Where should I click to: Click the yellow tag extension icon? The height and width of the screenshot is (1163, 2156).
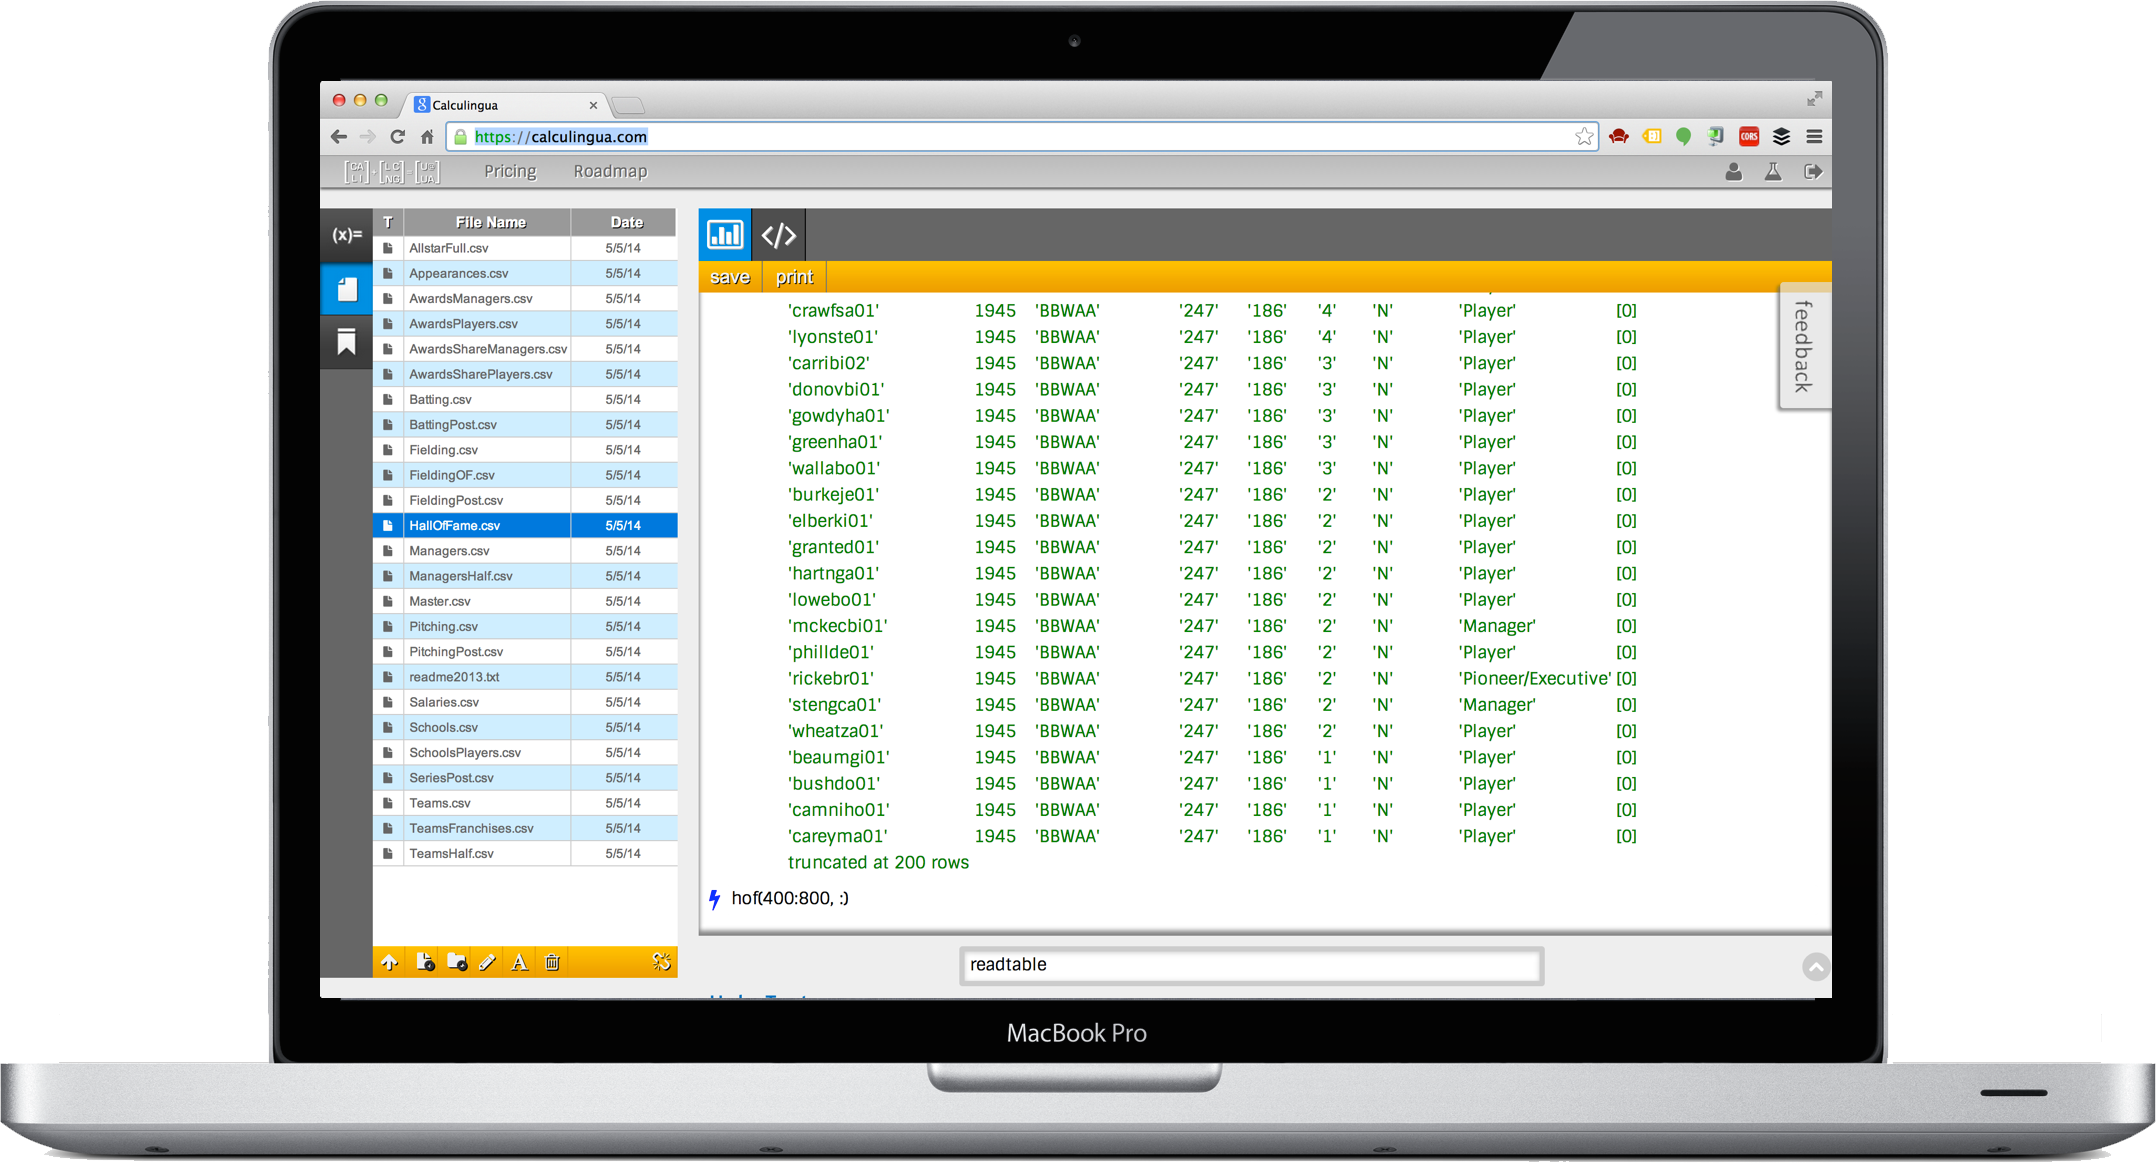pyautogui.click(x=1652, y=137)
